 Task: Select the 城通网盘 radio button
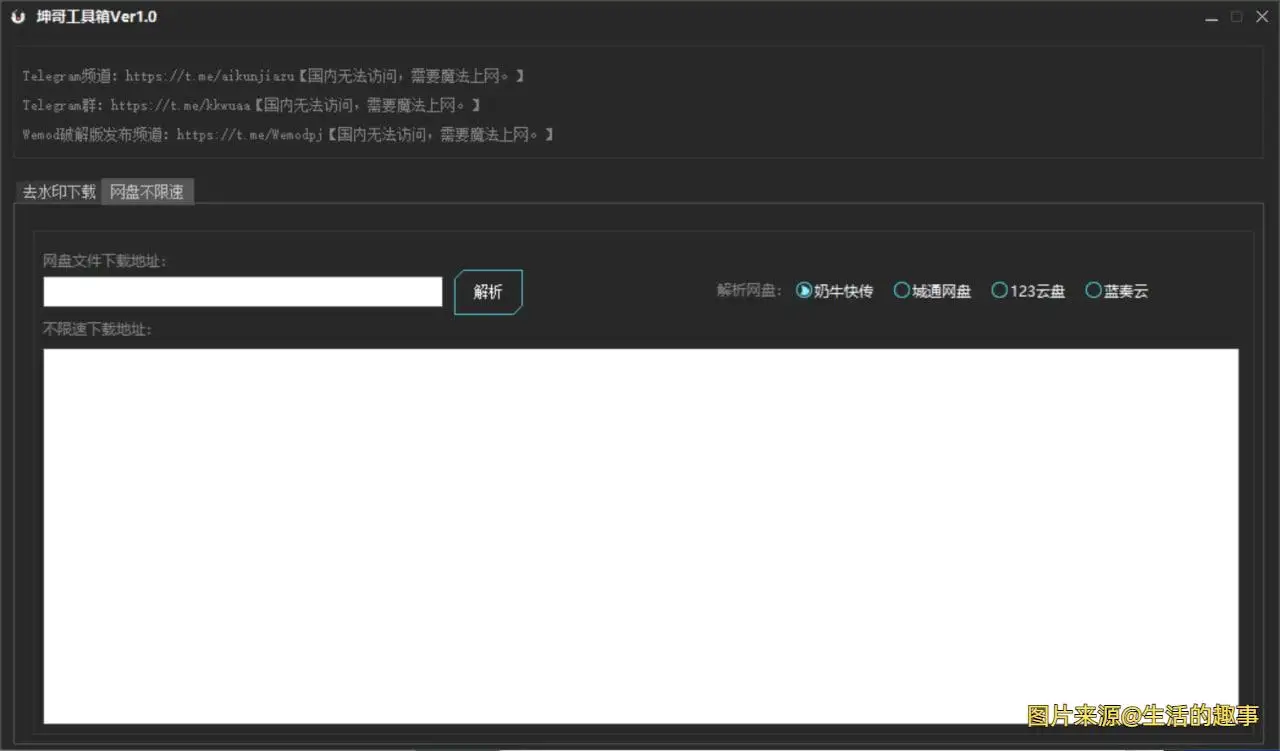pos(901,290)
